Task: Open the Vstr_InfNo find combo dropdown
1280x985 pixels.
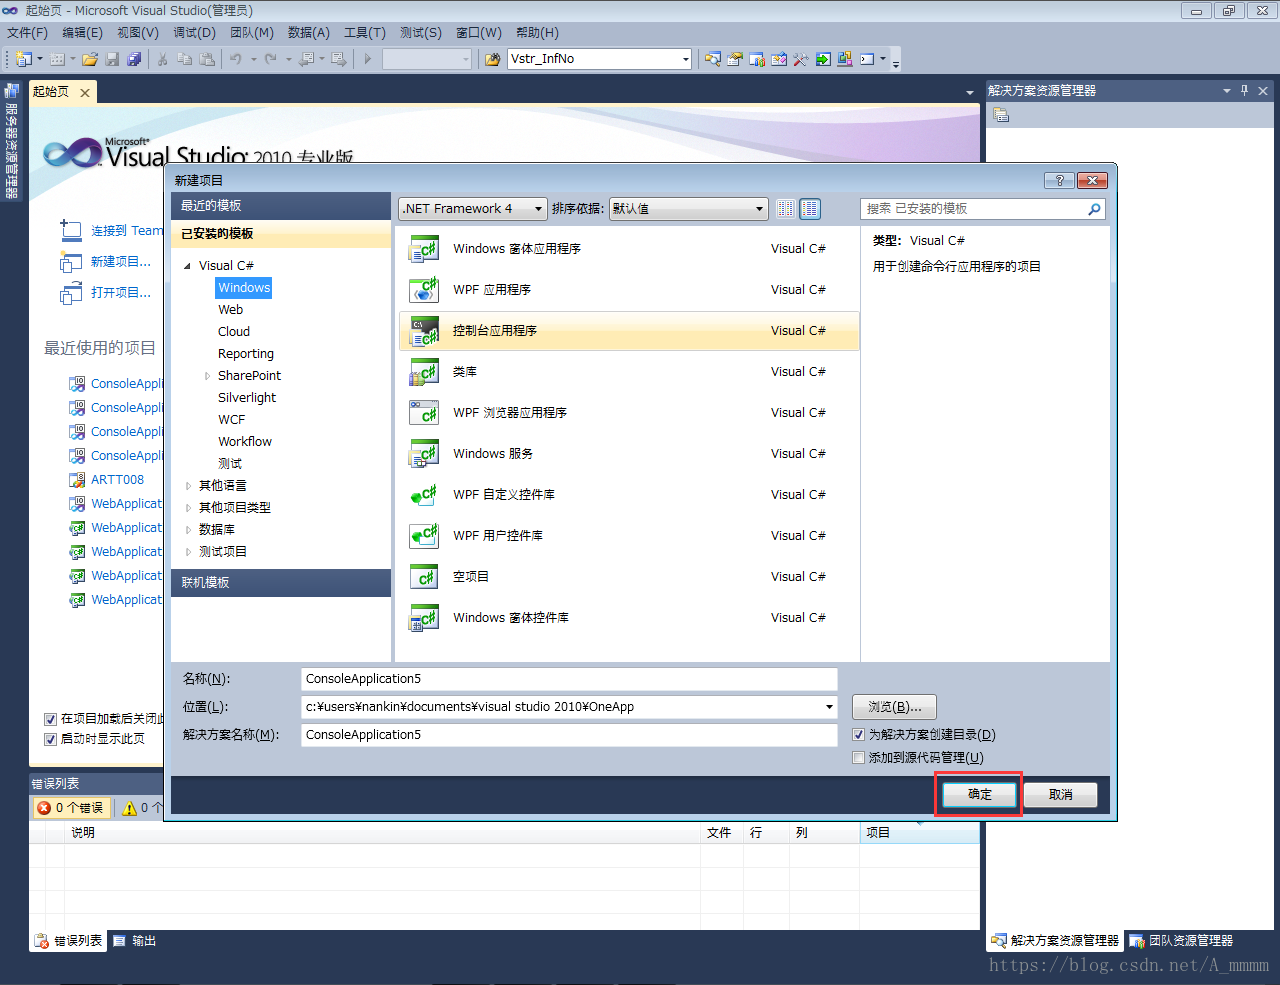Action: click(685, 59)
